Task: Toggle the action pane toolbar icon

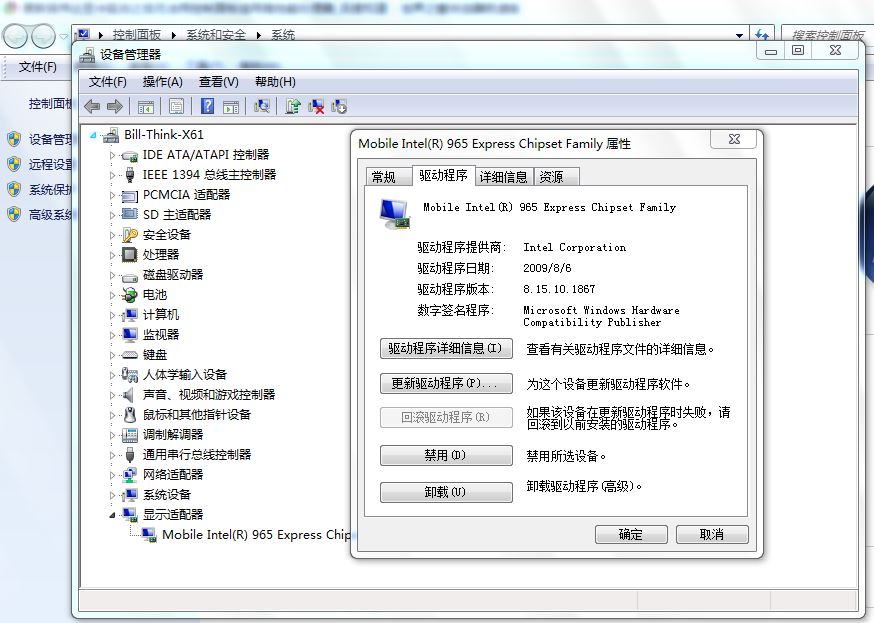Action: [231, 106]
